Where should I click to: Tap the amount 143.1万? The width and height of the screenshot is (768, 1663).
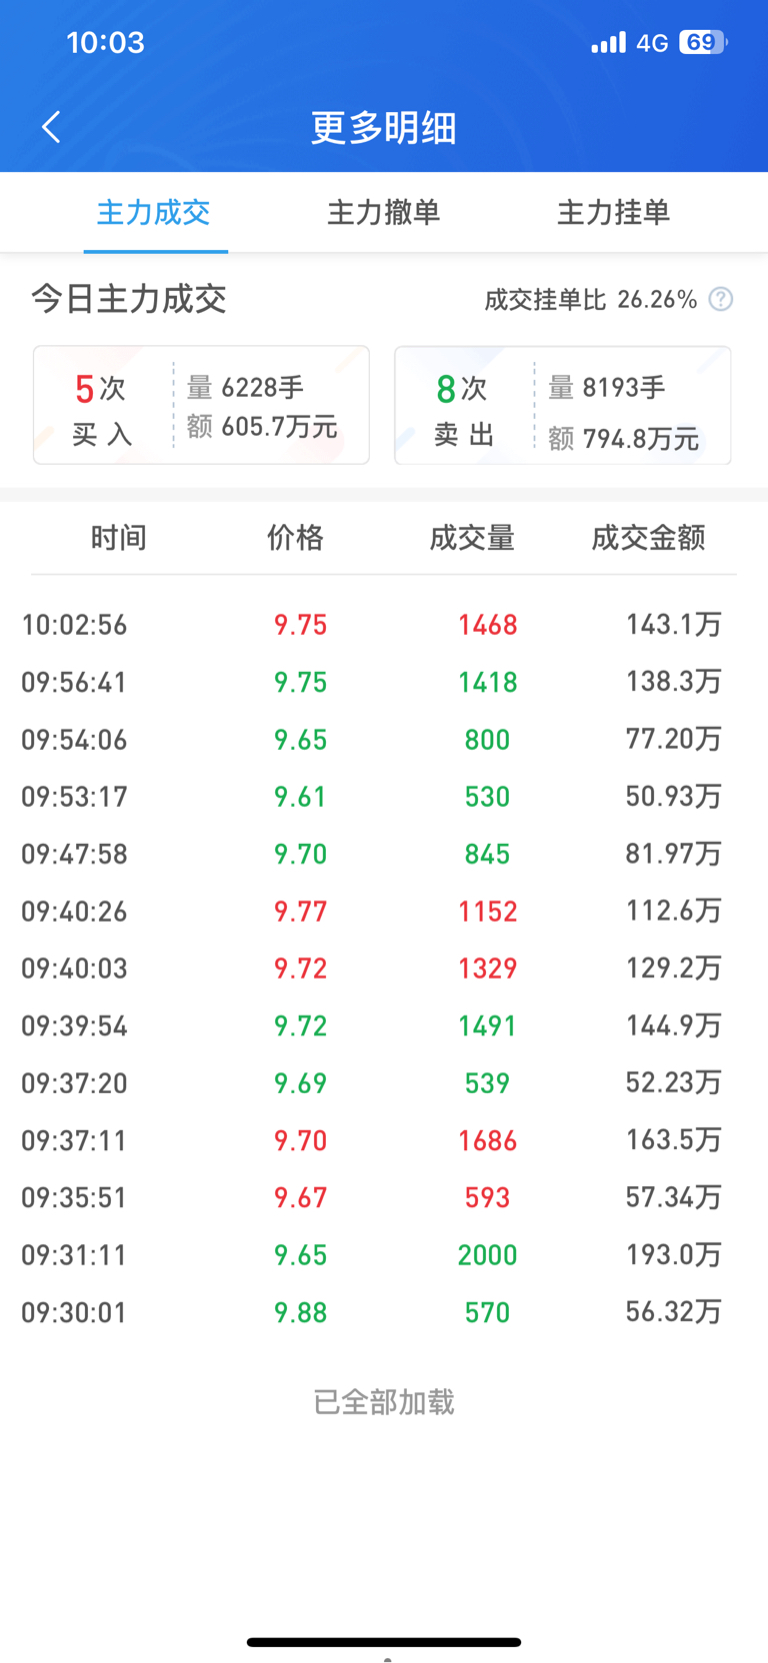pyautogui.click(x=674, y=625)
